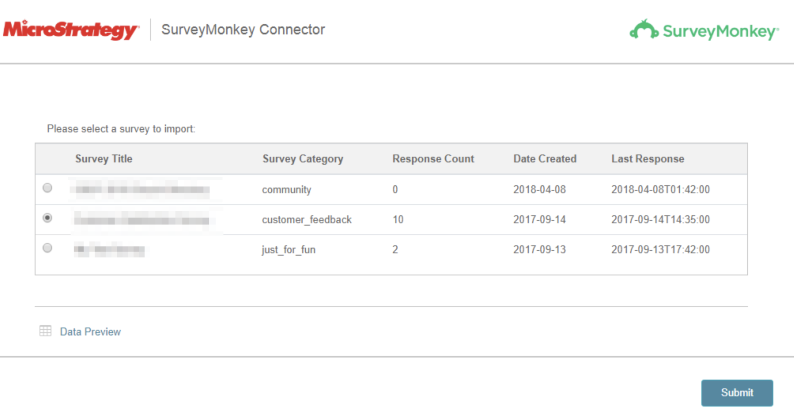Select the community survey radio button

[48, 188]
